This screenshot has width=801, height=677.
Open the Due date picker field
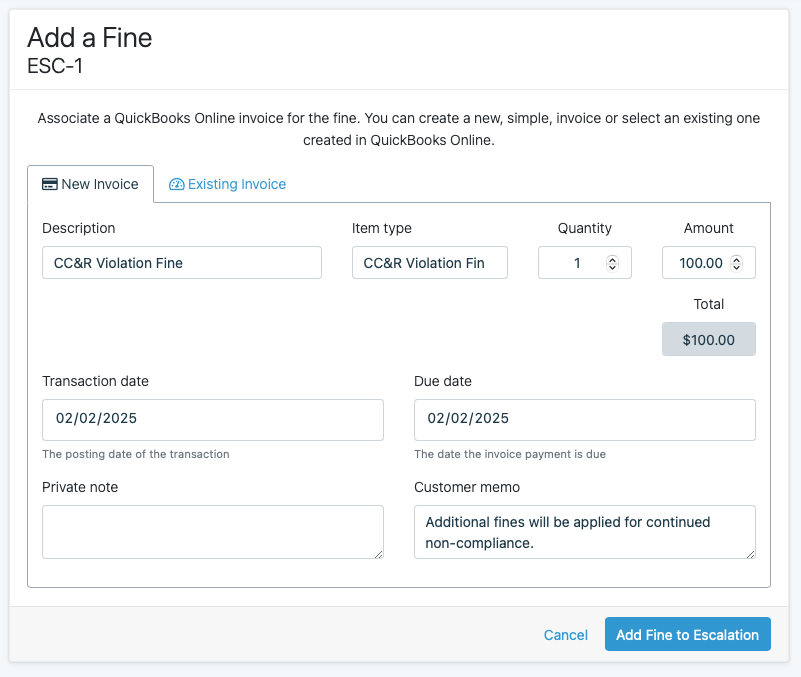pyautogui.click(x=585, y=420)
